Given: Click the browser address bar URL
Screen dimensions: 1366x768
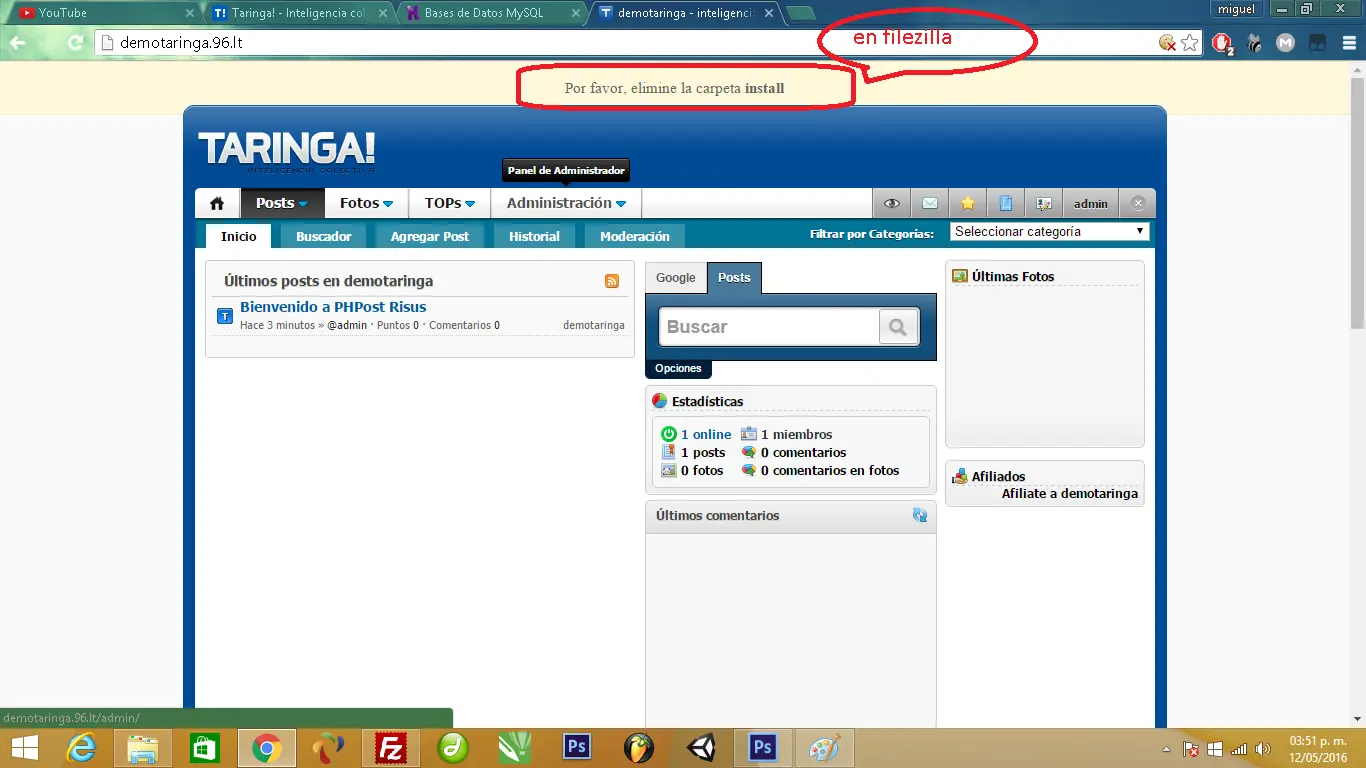Looking at the screenshot, I should coord(181,43).
